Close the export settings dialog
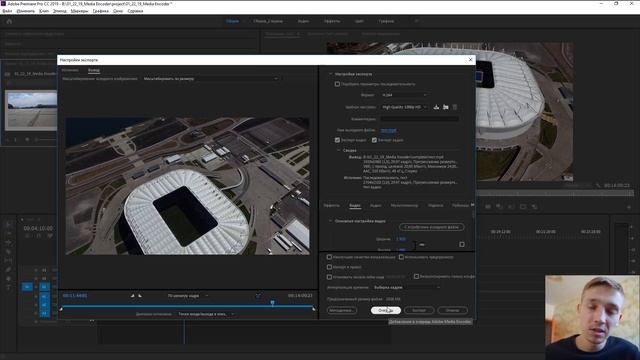The height and width of the screenshot is (360, 640). (470, 60)
